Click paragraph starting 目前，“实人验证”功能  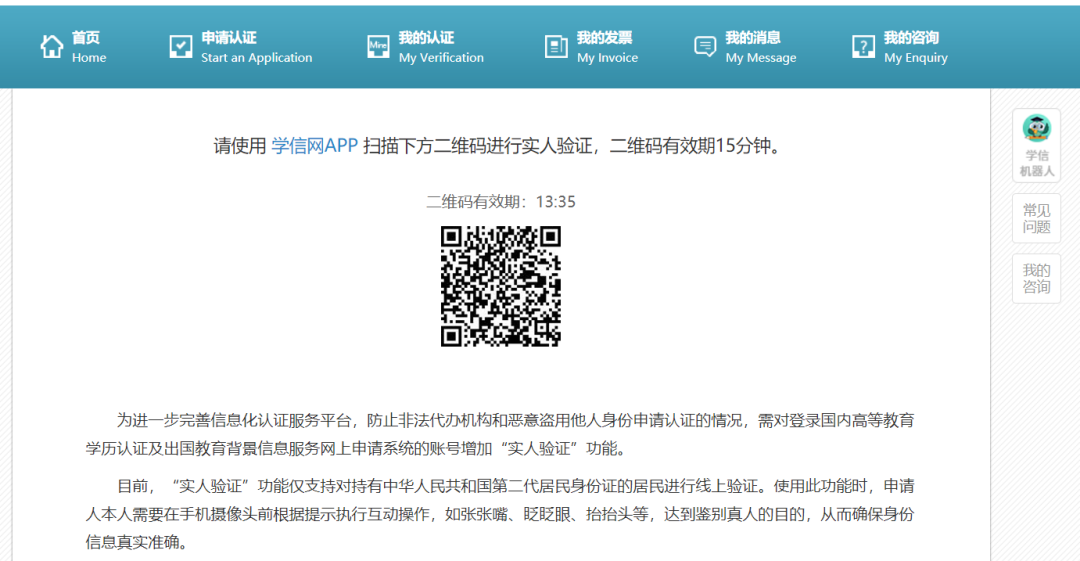[x=500, y=514]
